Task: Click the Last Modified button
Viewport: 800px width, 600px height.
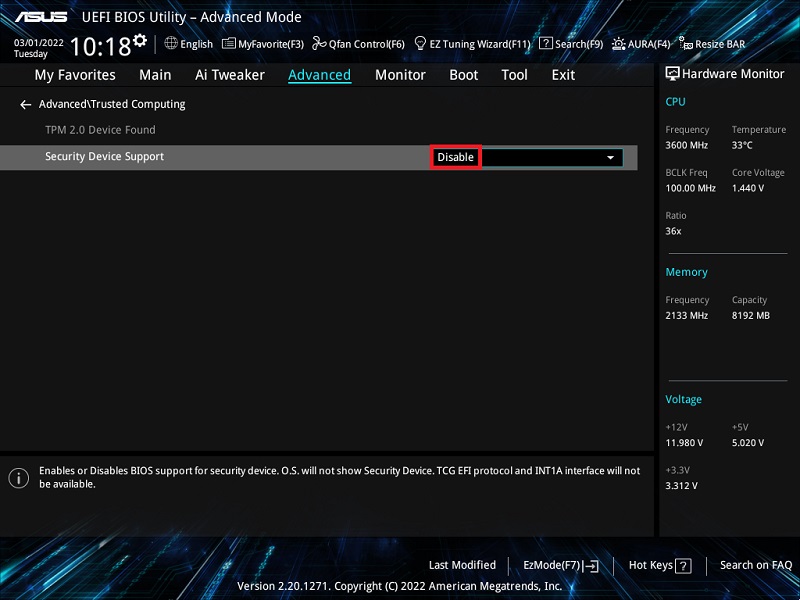Action: (462, 565)
